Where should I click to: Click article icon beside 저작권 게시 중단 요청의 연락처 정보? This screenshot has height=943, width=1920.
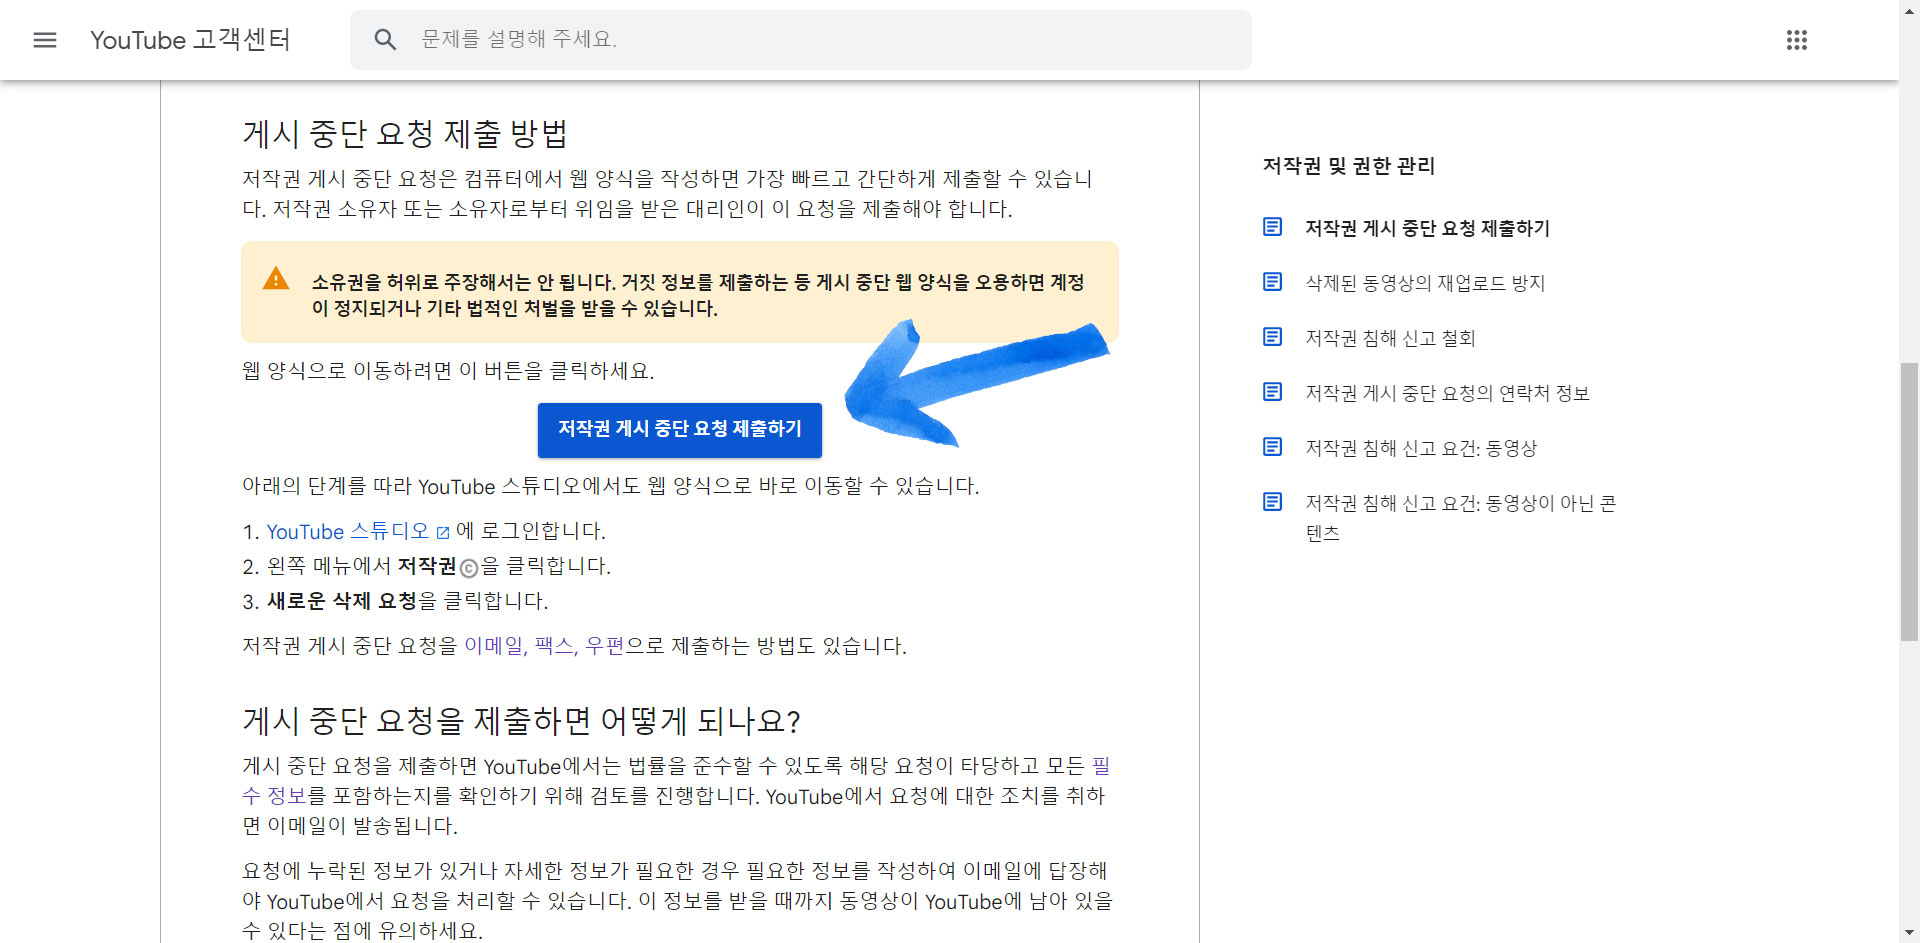(x=1272, y=392)
